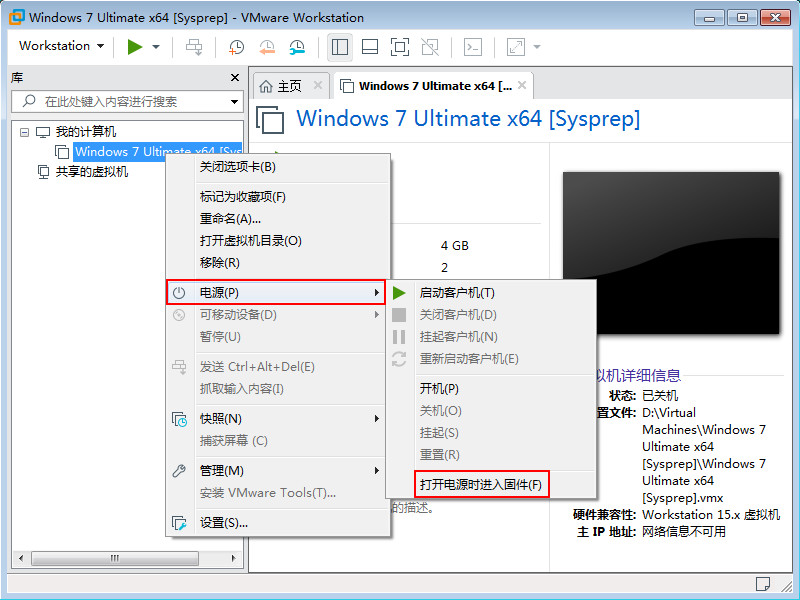Expand the power options arrow beside play button
The width and height of the screenshot is (800, 600).
156,47
